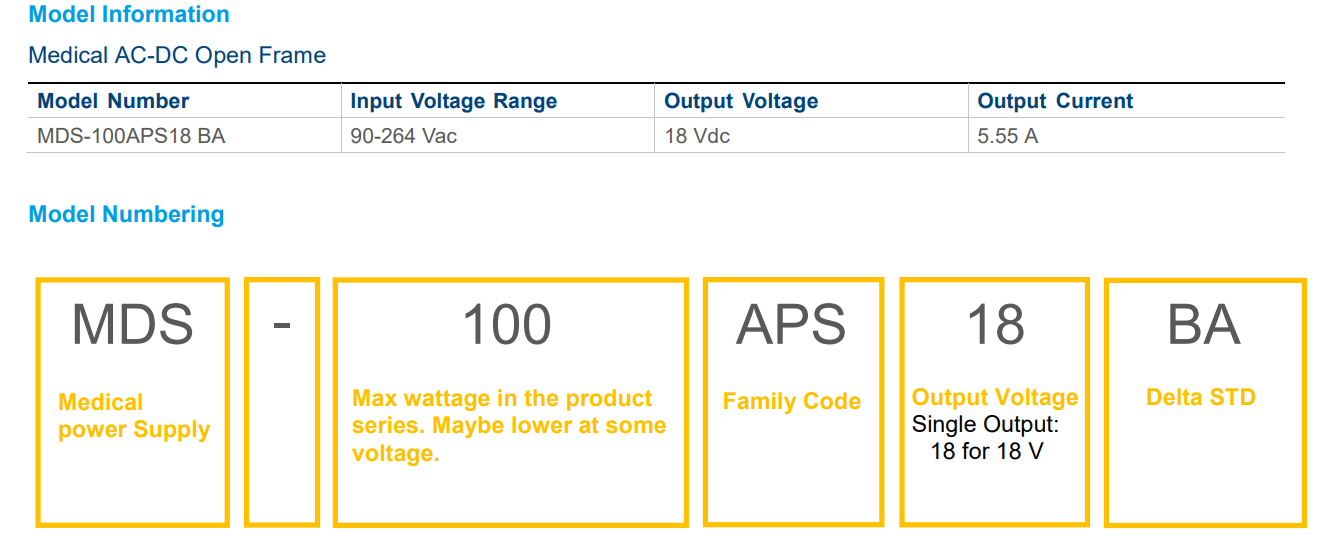Viewport: 1332px width, 535px height.
Task: Click the Model Information heading
Action: [129, 15]
